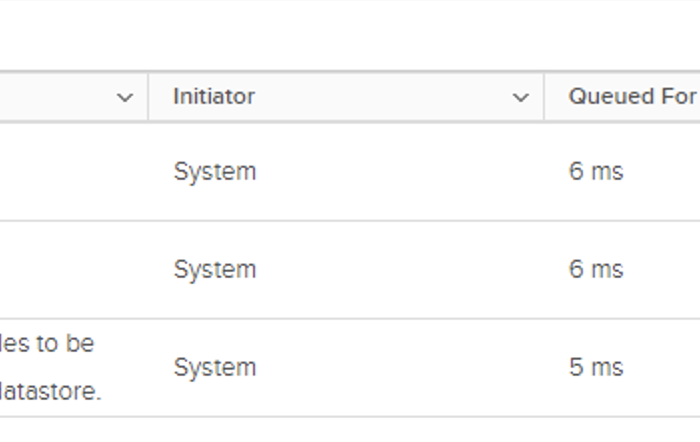700x442 pixels.
Task: Click empty second-row cell left of System
Action: (70, 270)
